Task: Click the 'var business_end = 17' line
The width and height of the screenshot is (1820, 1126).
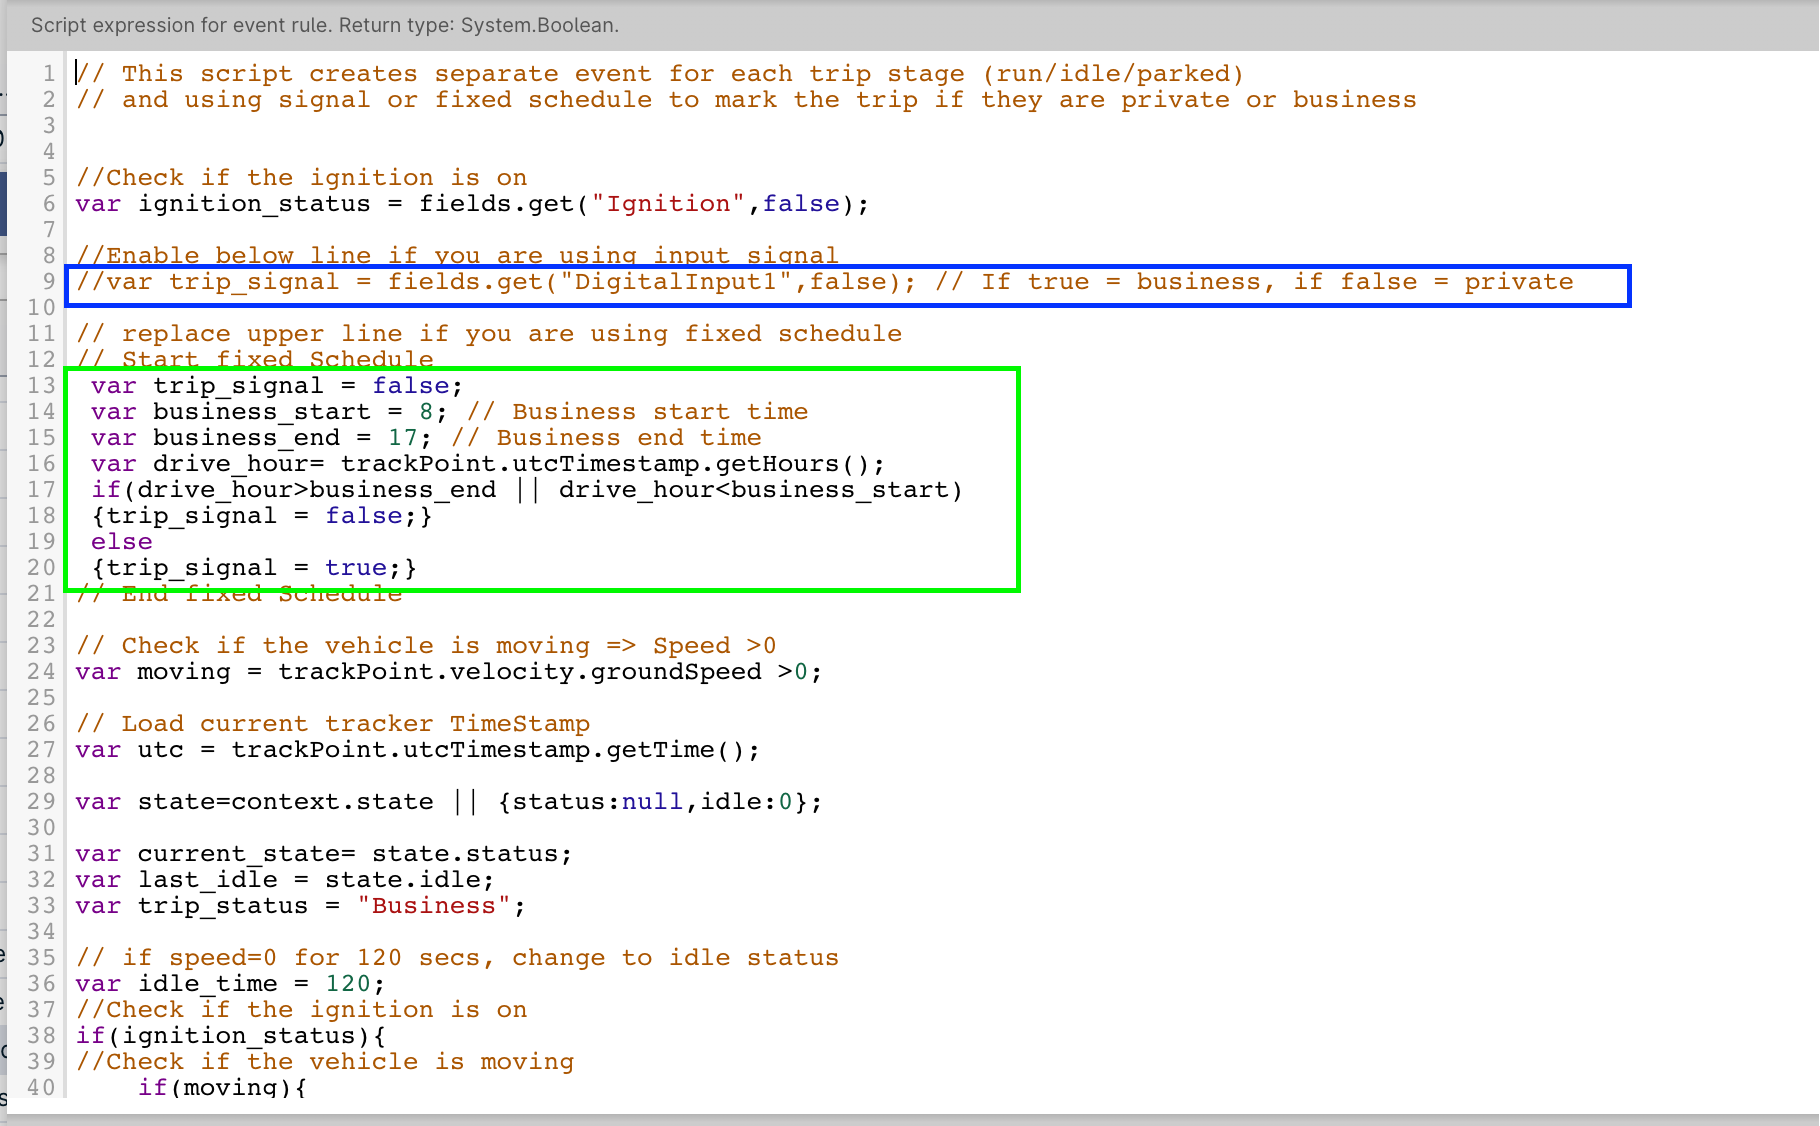Action: pos(426,438)
